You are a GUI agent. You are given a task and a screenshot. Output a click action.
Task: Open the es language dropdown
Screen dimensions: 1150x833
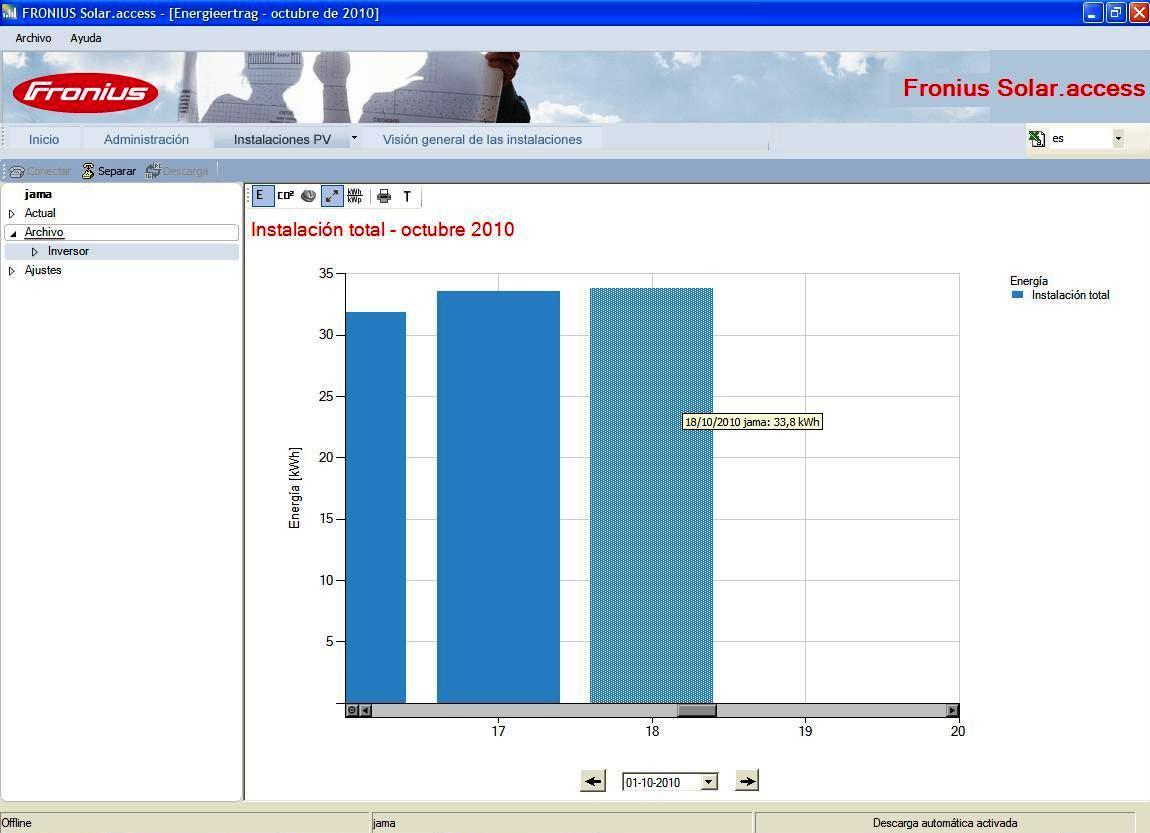pos(1118,138)
